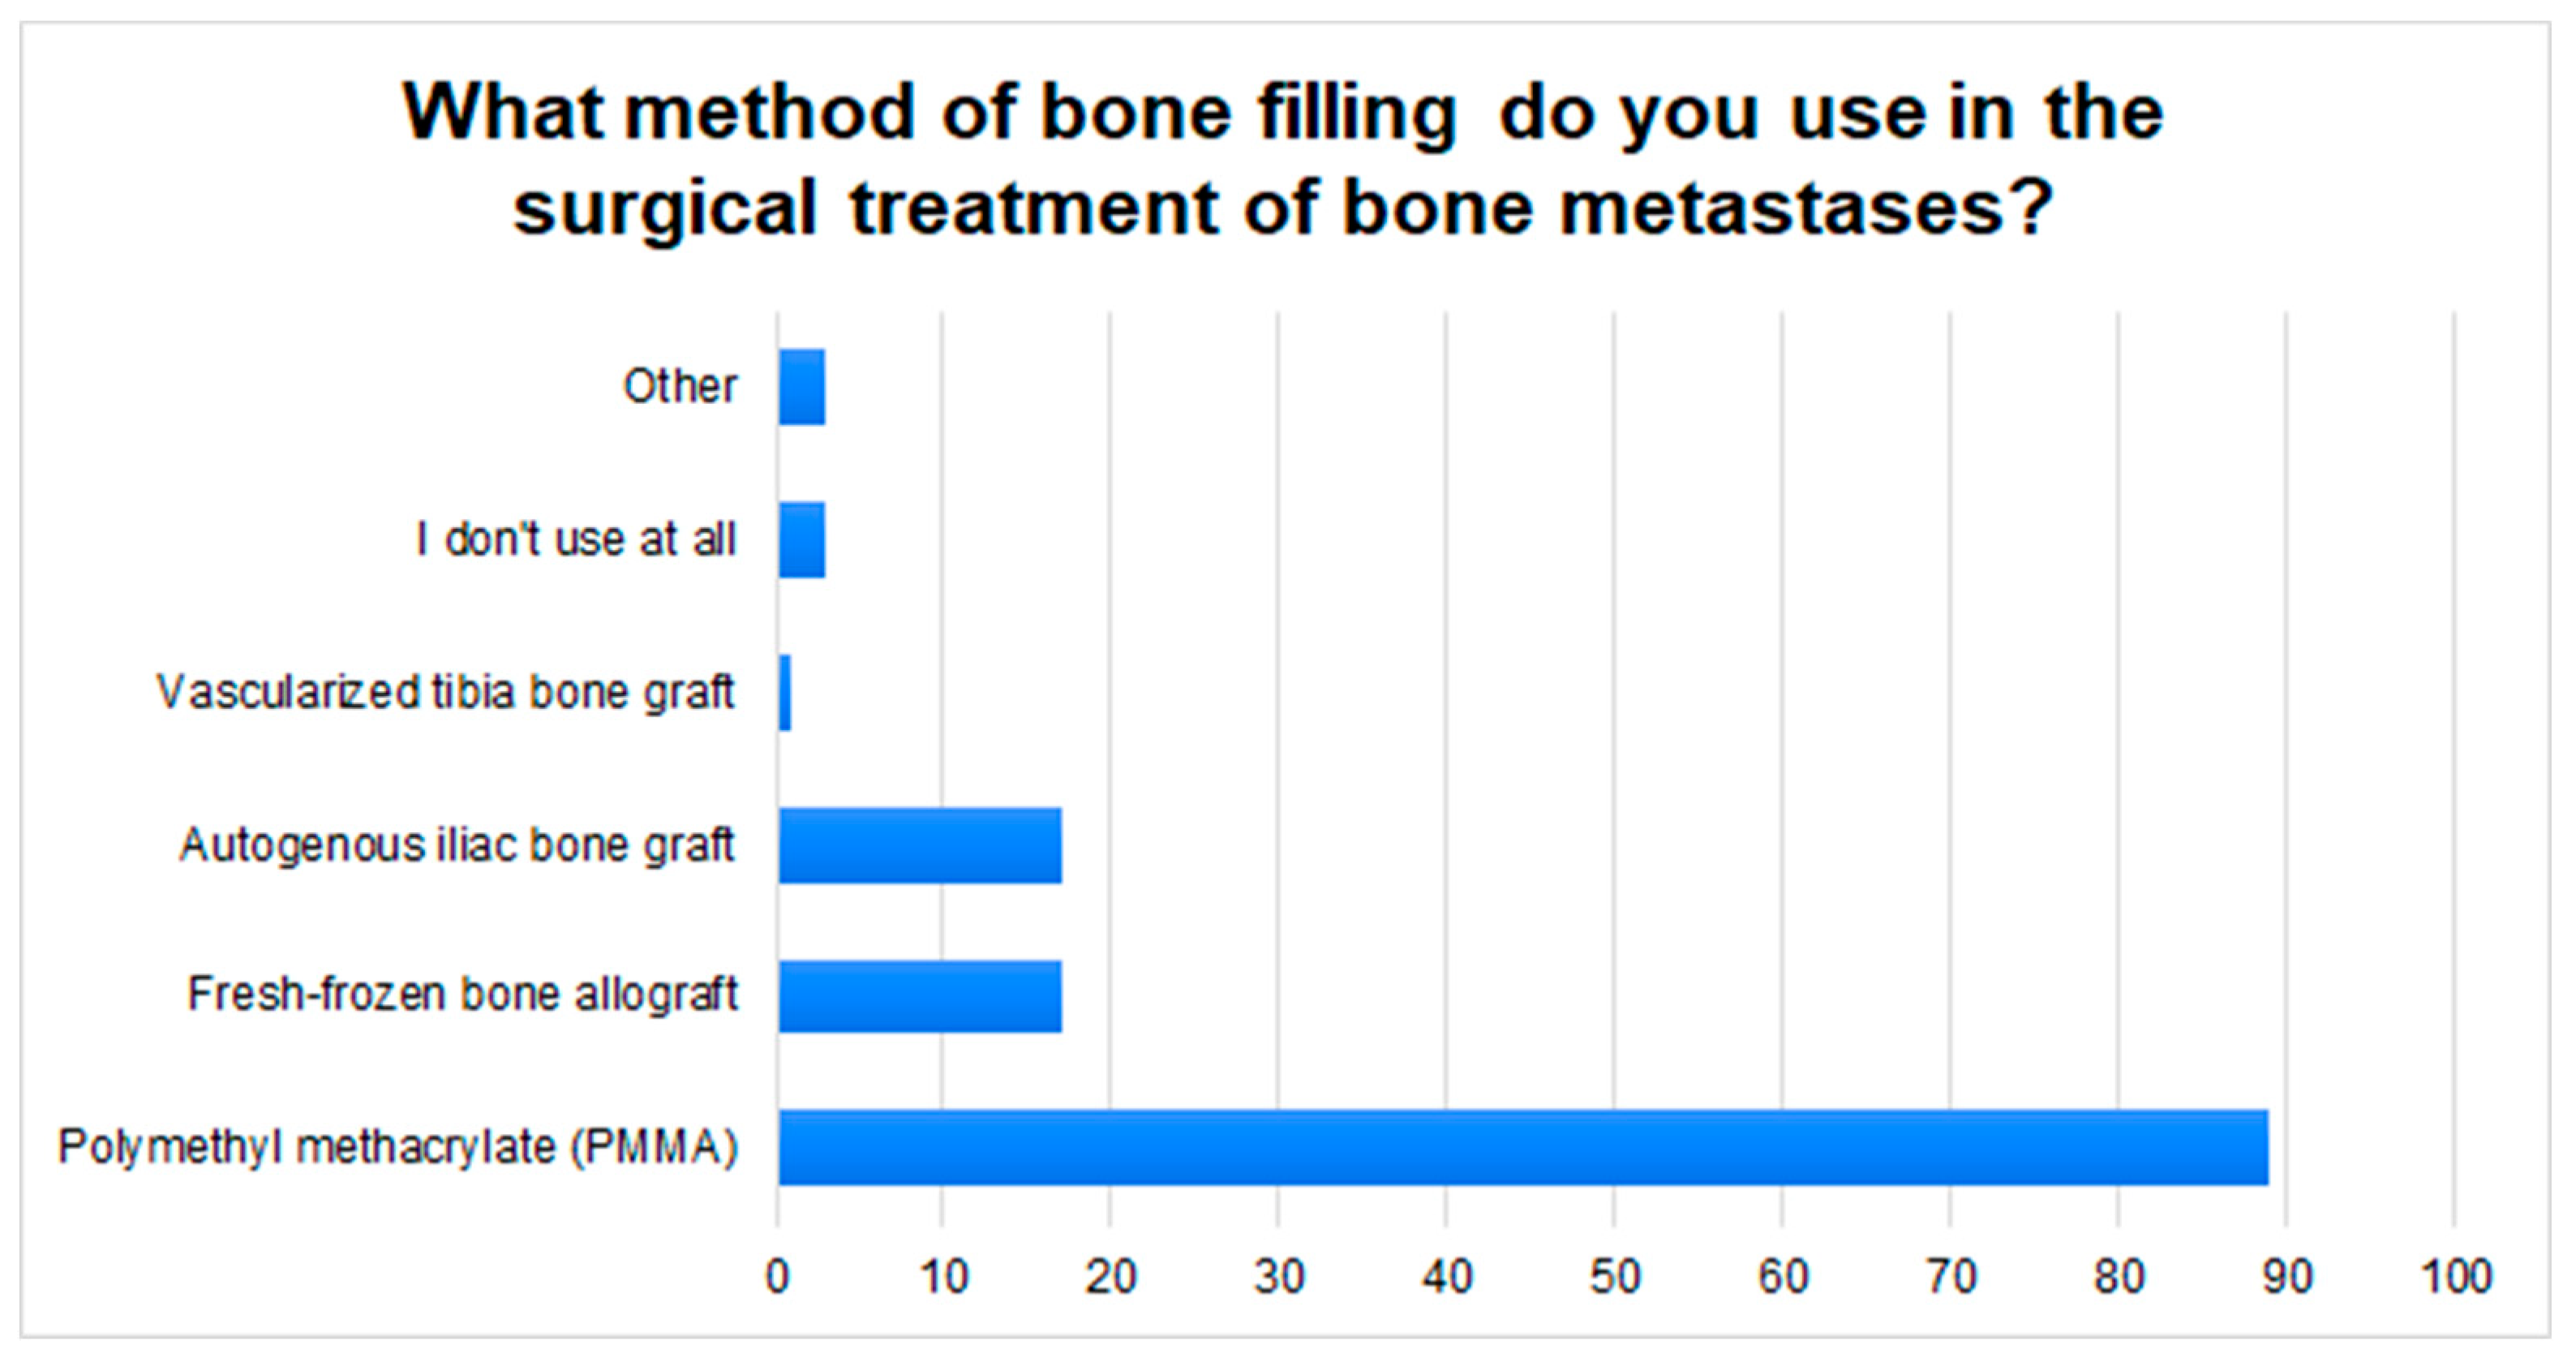The image size is (2576, 1366).
Task: Select the "Autogenous iliac bone graft" label
Action: pyautogui.click(x=457, y=845)
